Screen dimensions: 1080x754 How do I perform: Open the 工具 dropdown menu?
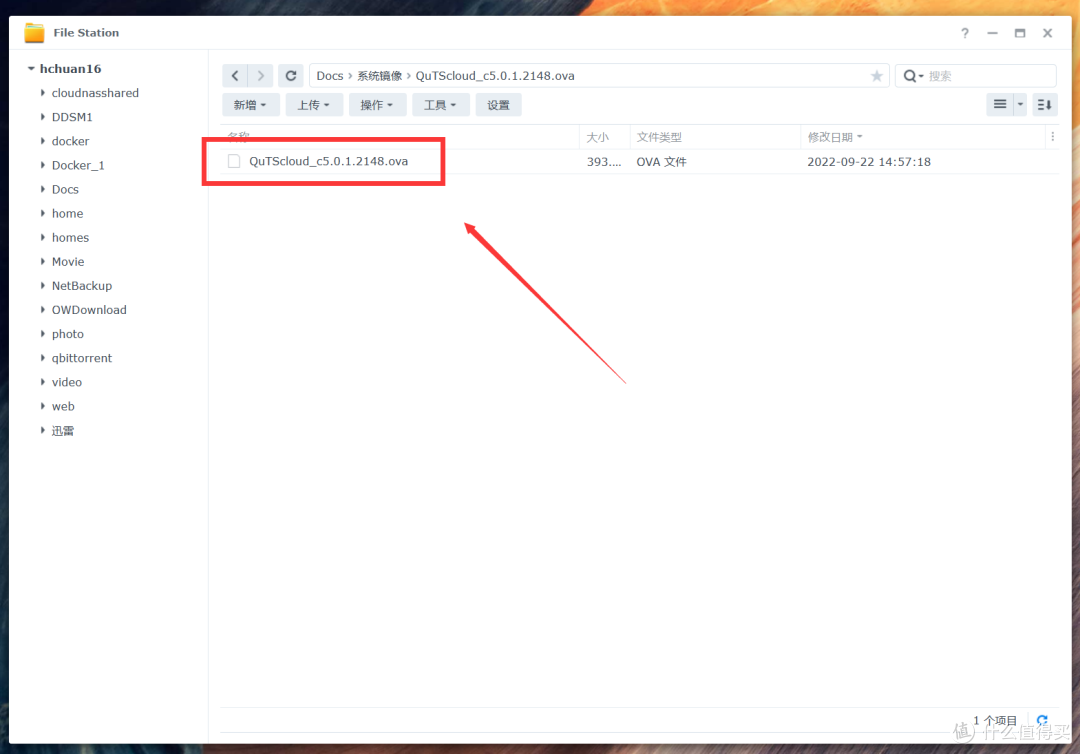[x=440, y=105]
